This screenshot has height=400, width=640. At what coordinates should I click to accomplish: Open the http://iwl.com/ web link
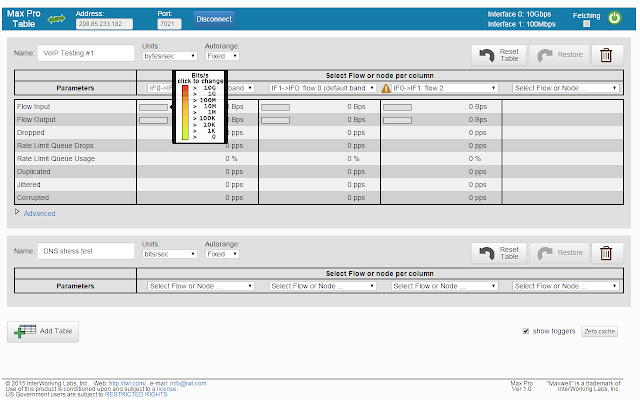click(127, 383)
